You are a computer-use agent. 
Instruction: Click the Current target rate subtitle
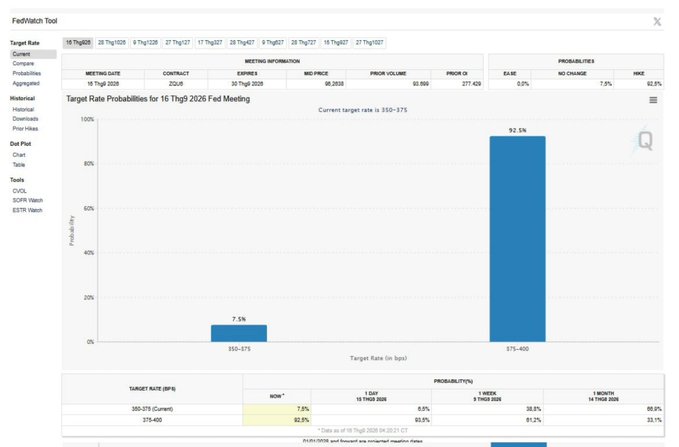363,110
